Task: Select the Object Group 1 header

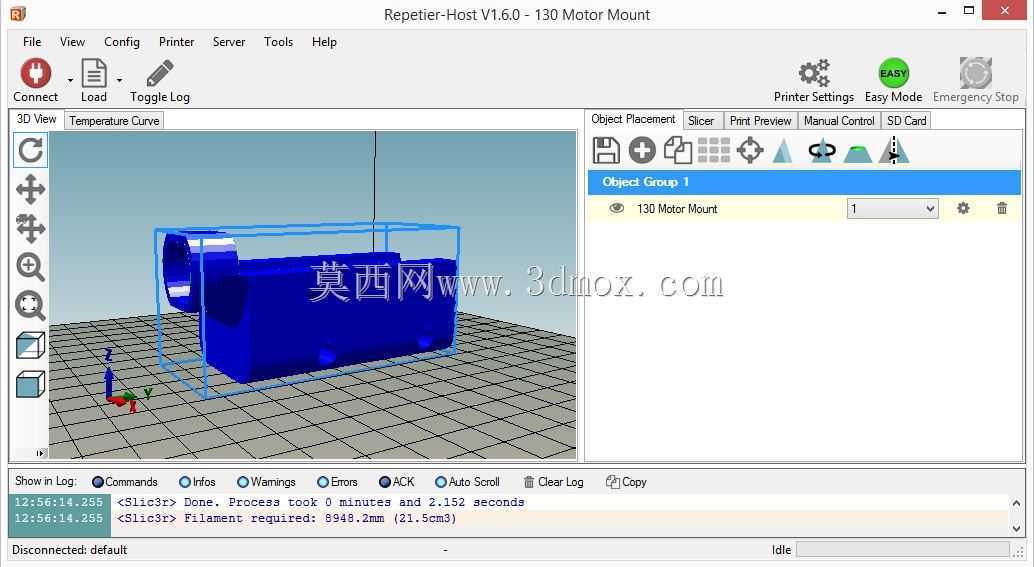Action: coord(804,182)
